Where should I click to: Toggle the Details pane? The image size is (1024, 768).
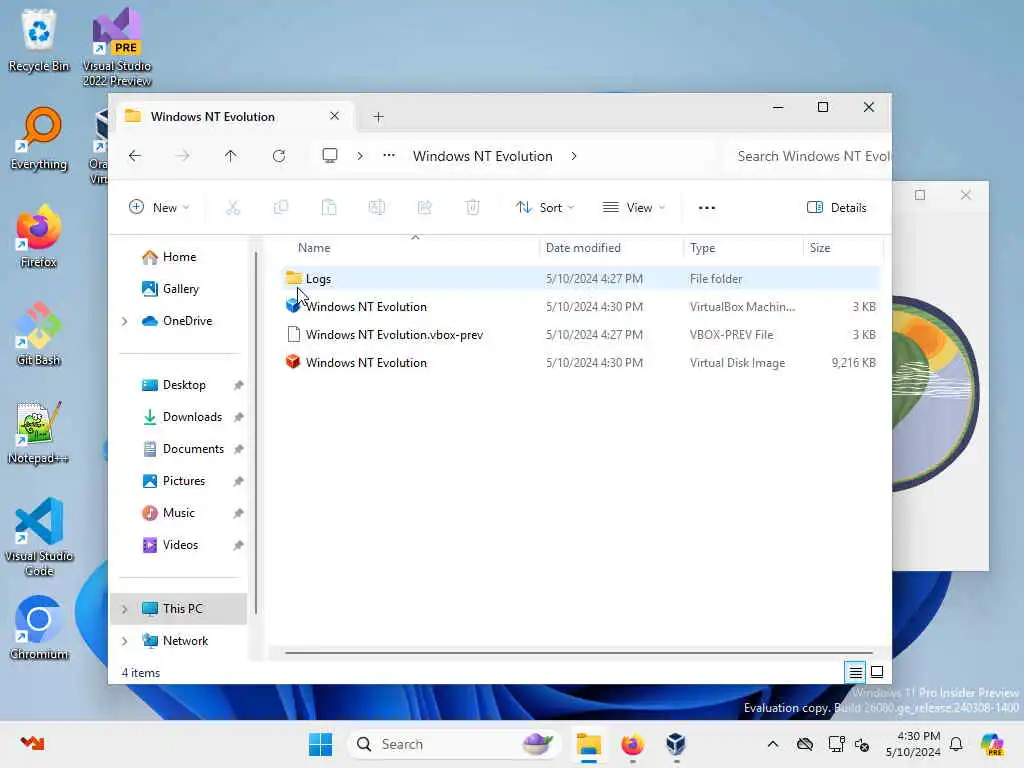click(837, 208)
